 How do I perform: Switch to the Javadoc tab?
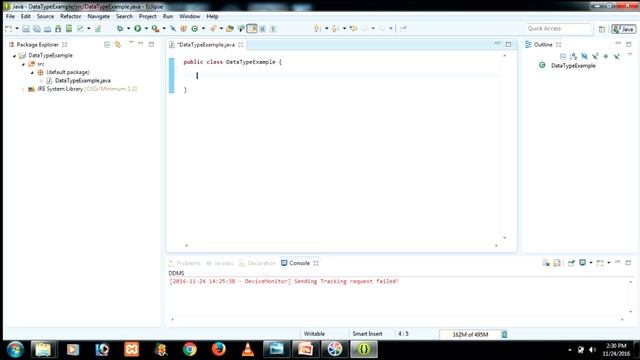pos(220,263)
